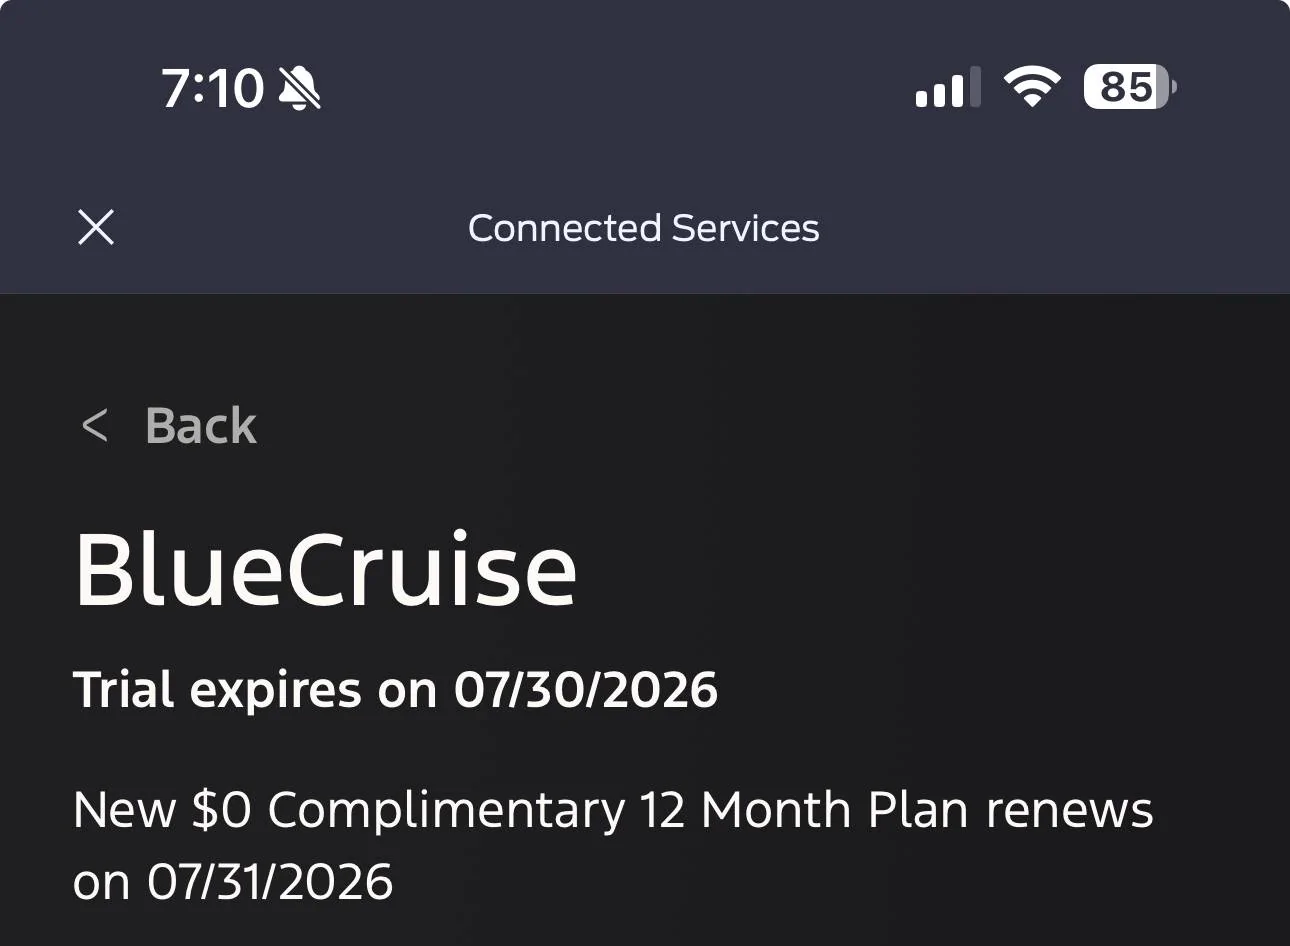Tap the word expires in trial line

[x=275, y=690]
